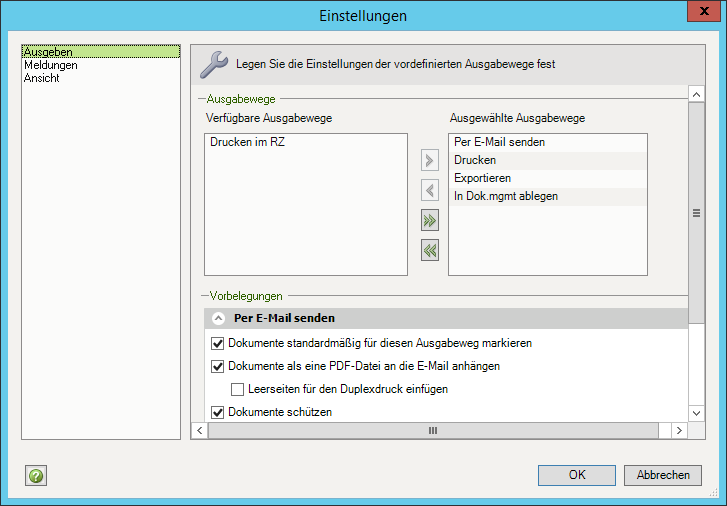Toggle the 'Dokumente schützen' checkbox
This screenshot has height=506, width=727.
tap(218, 412)
